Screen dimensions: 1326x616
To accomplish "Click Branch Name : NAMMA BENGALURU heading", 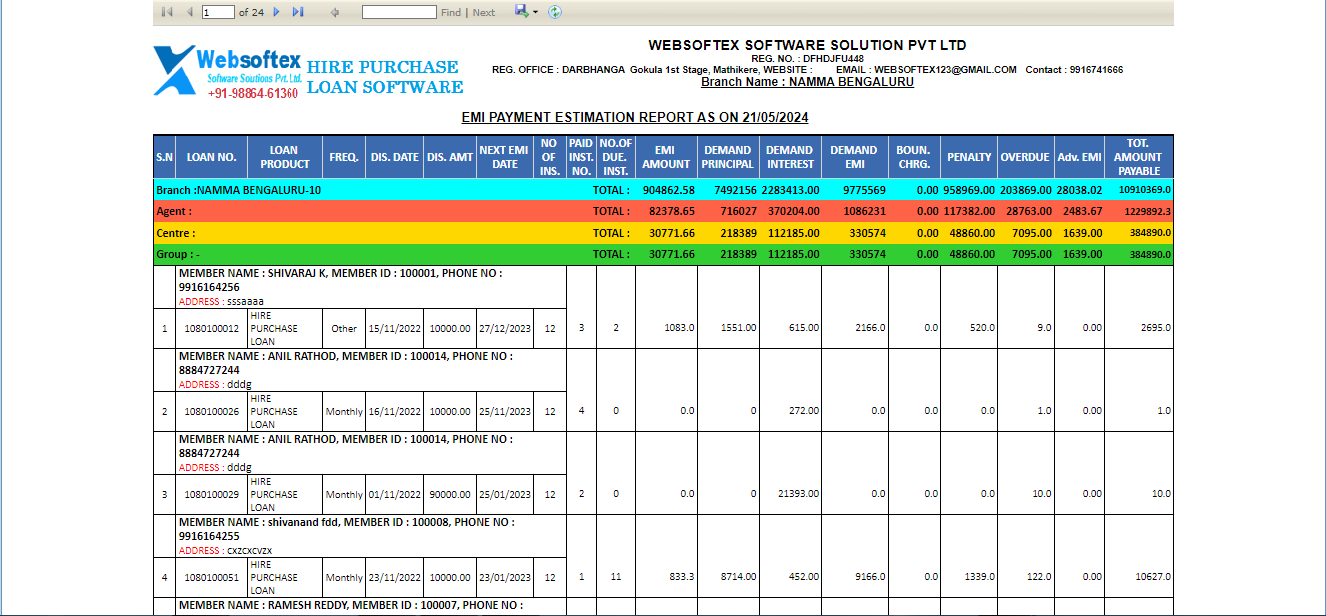I will tap(807, 82).
